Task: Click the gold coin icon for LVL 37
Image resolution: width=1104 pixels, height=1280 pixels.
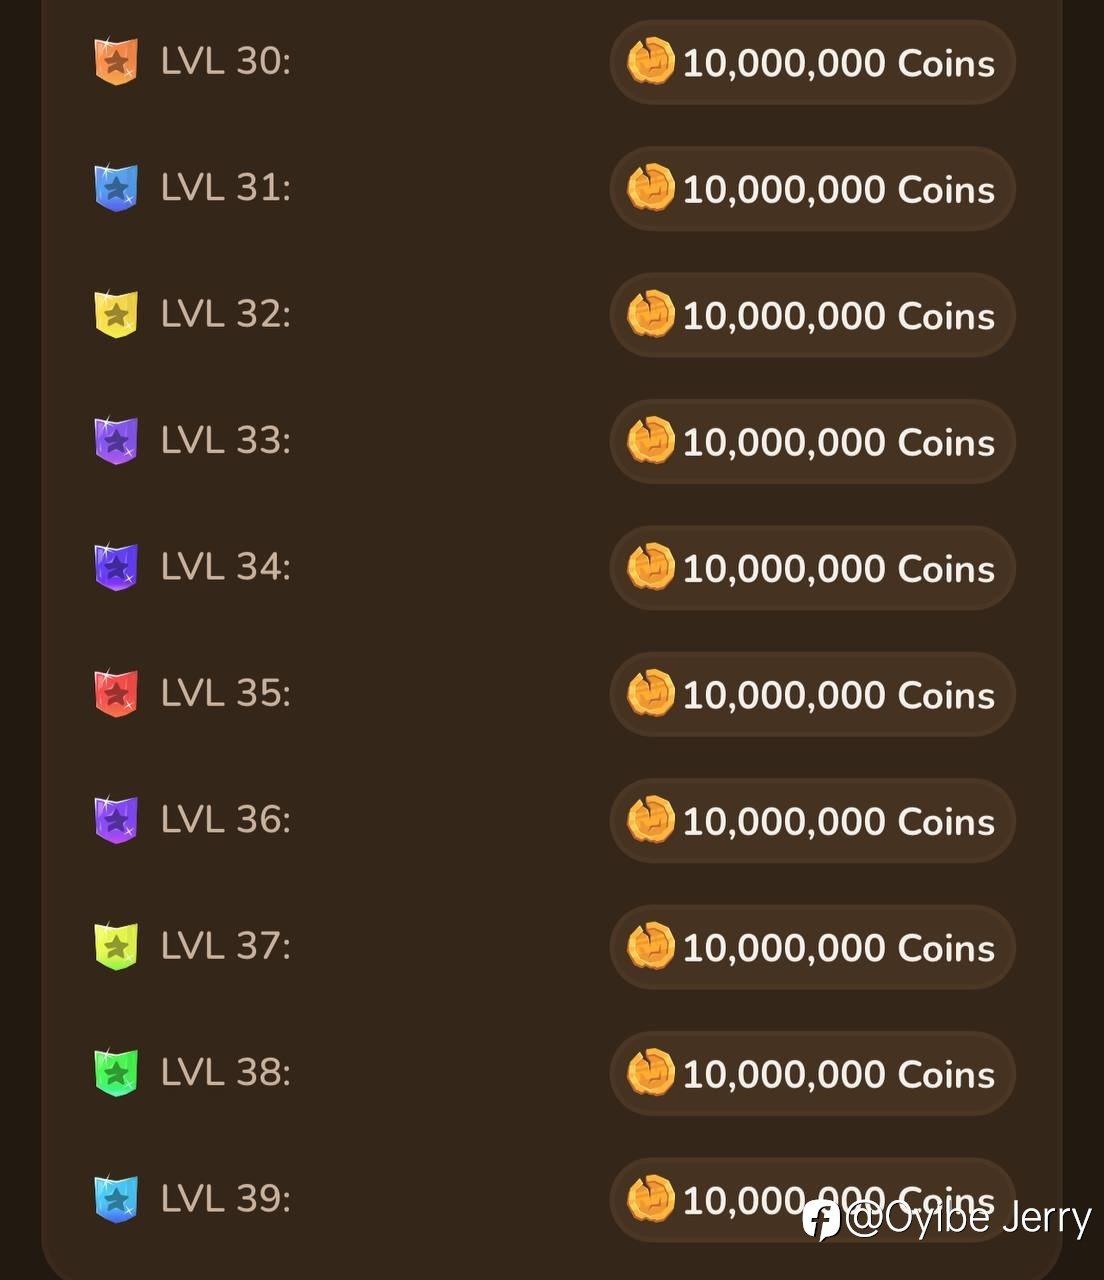Action: [651, 946]
